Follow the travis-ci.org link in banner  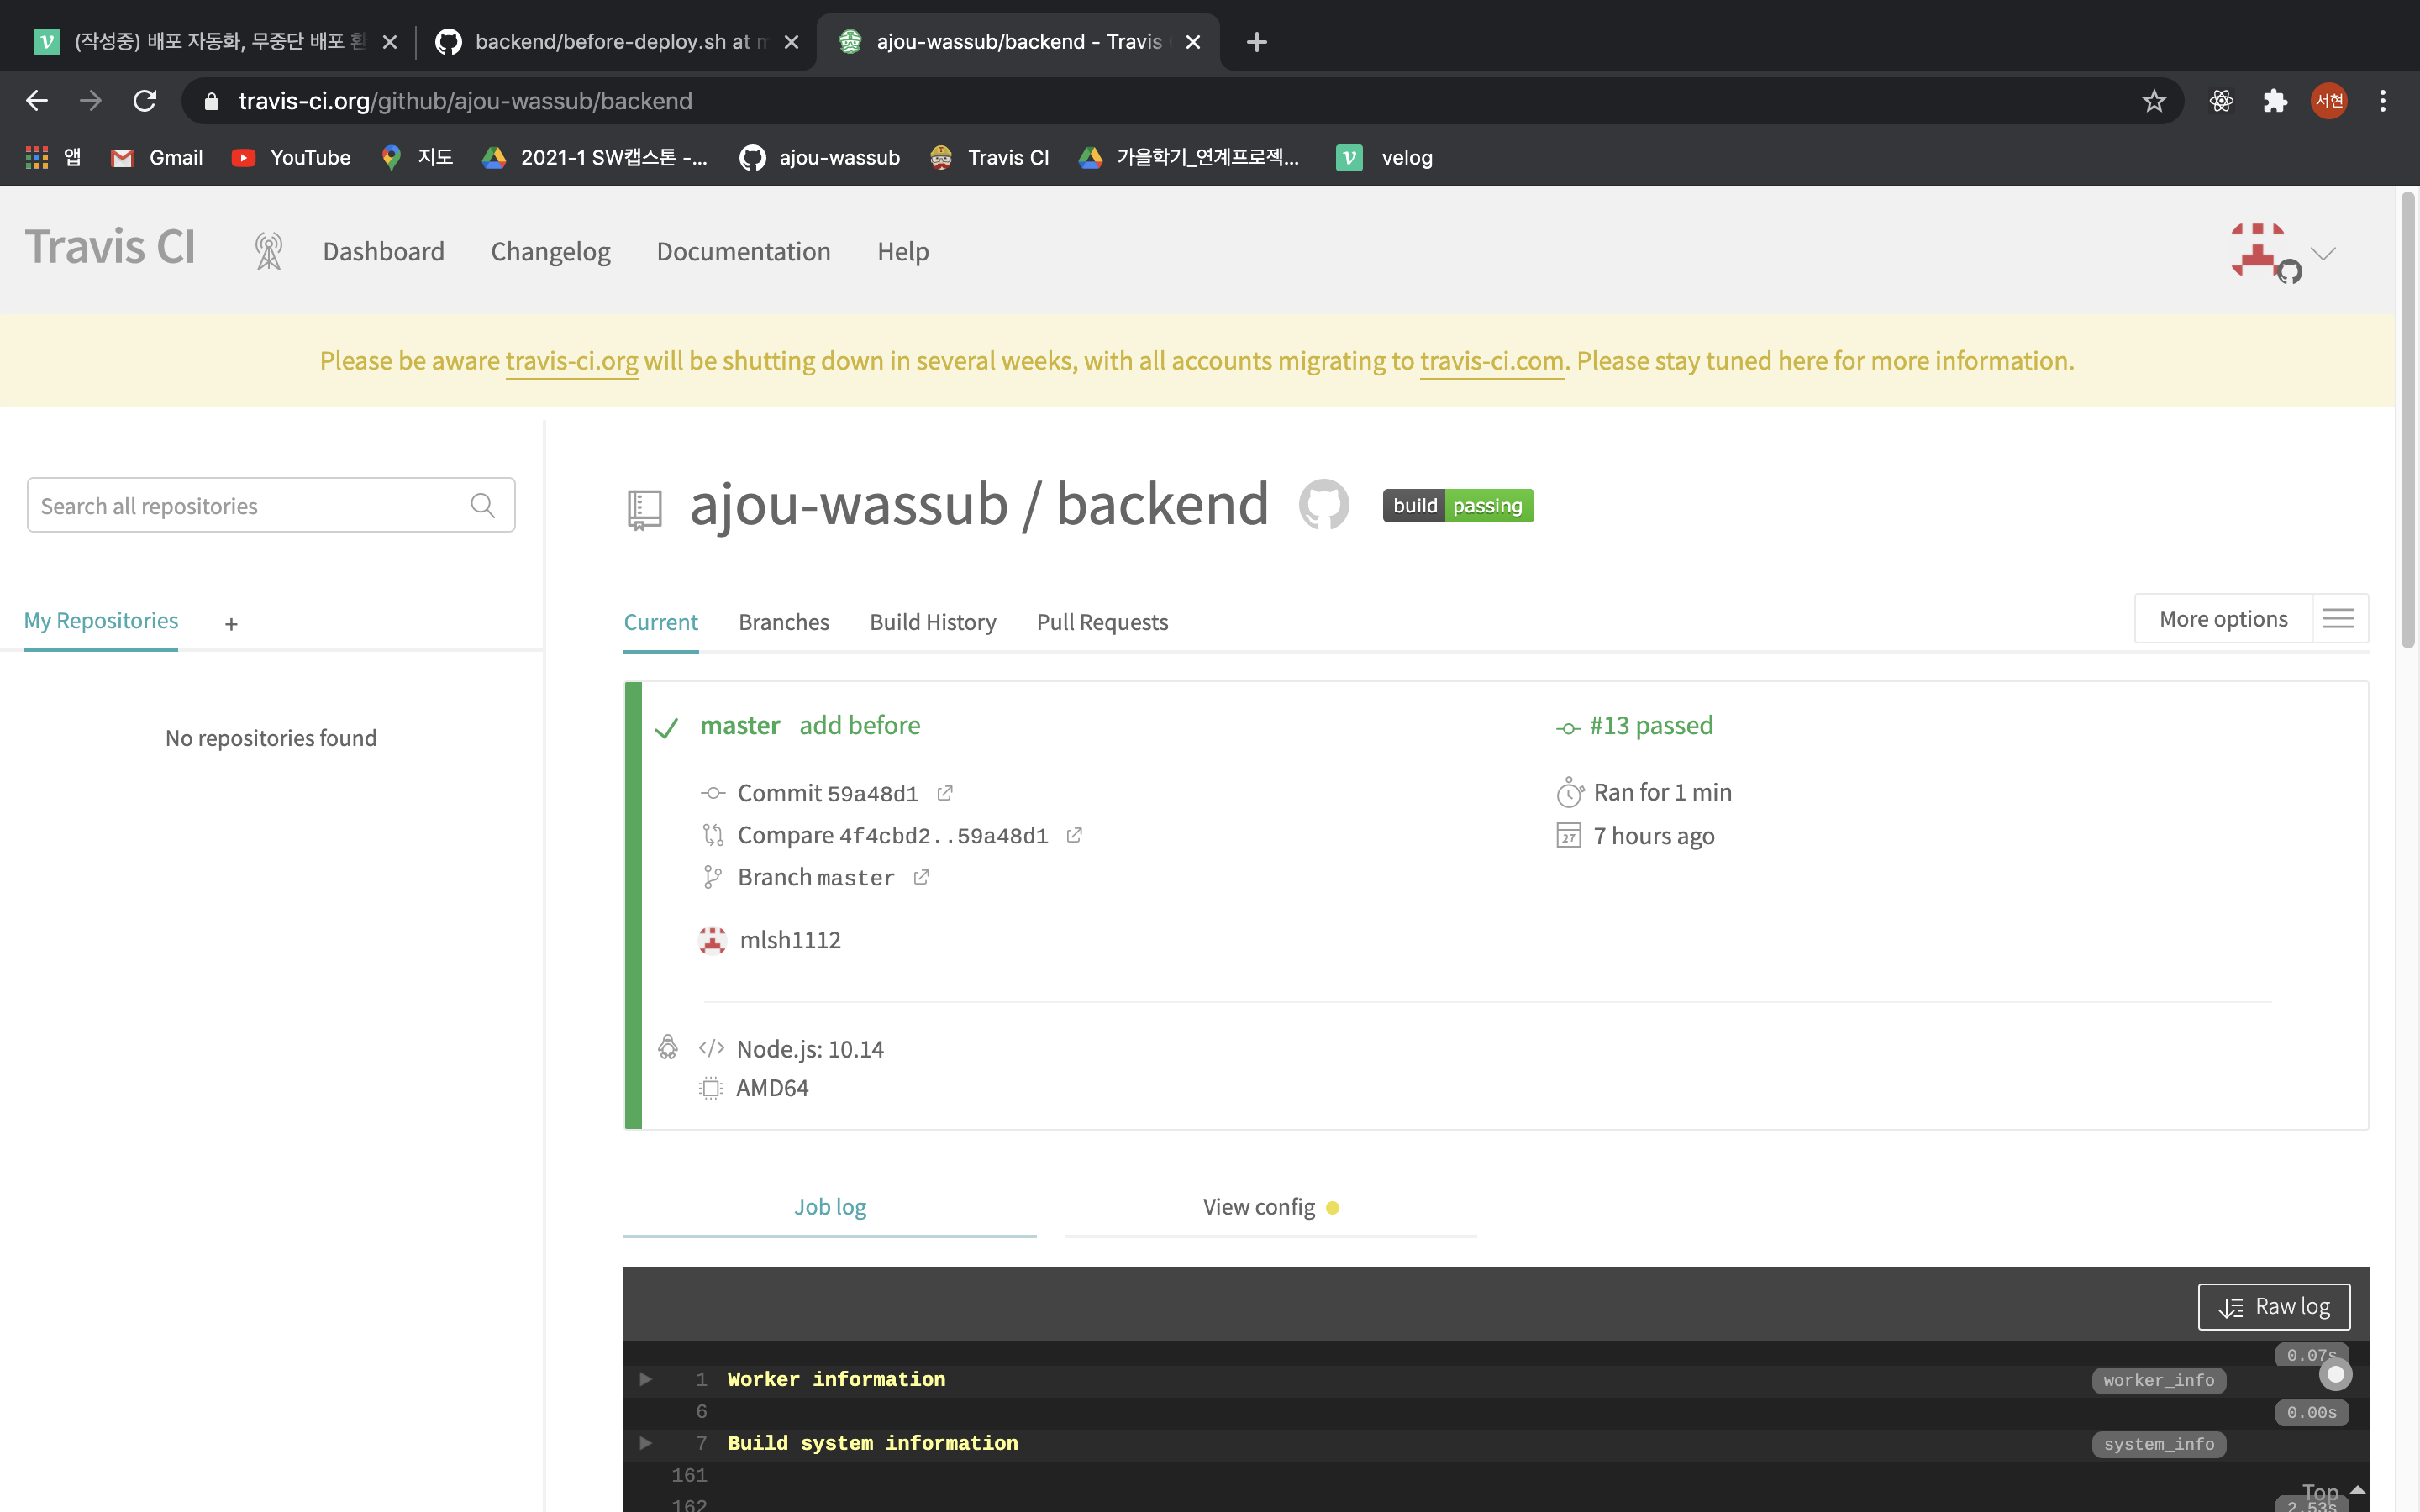tap(571, 361)
